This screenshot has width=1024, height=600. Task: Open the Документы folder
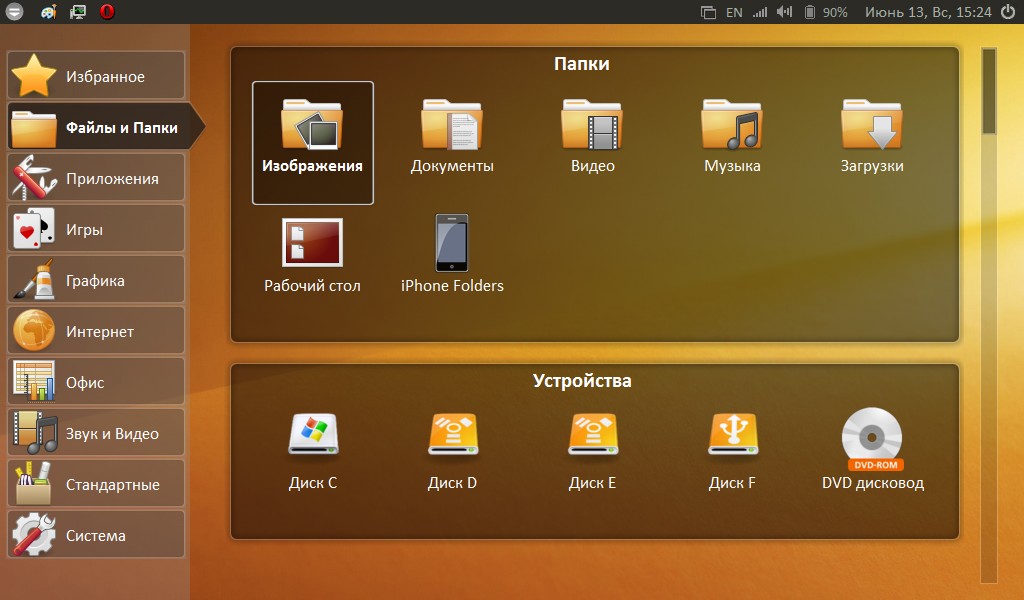click(x=452, y=137)
